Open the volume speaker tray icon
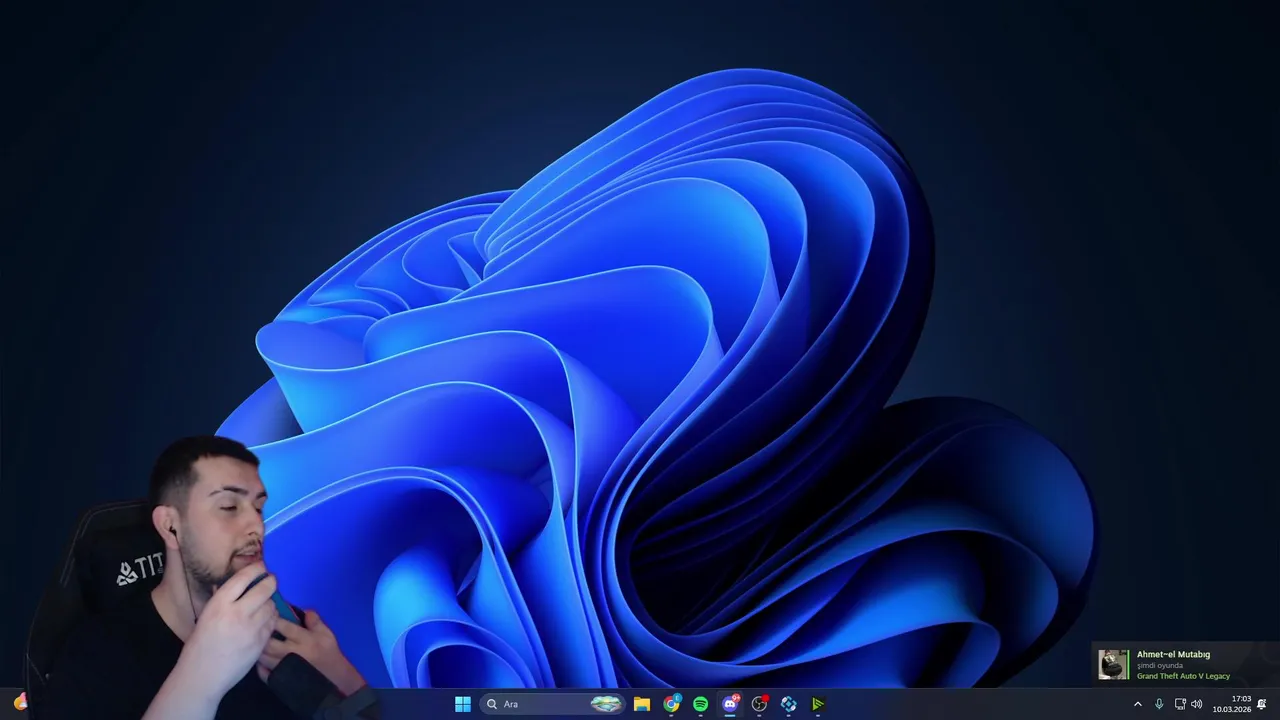Screen dimensions: 1280x720 coord(1197,704)
